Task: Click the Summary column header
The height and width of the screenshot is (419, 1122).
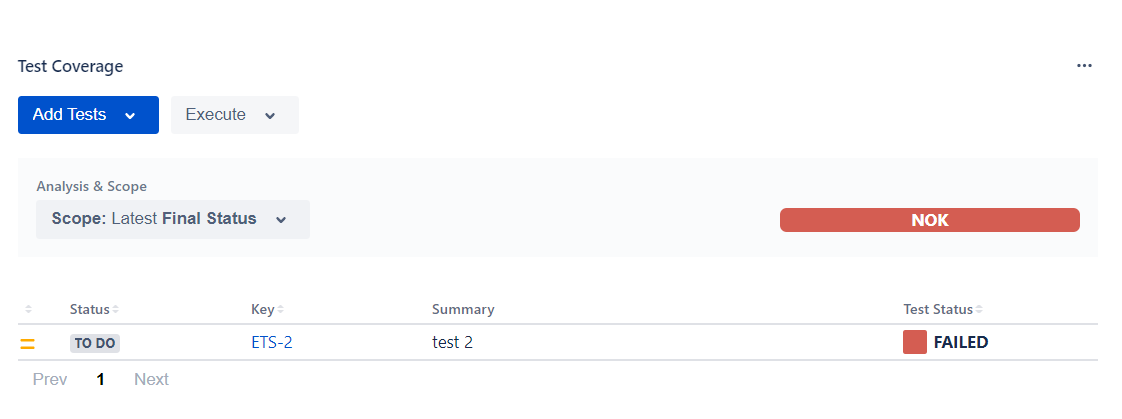Action: tap(463, 310)
